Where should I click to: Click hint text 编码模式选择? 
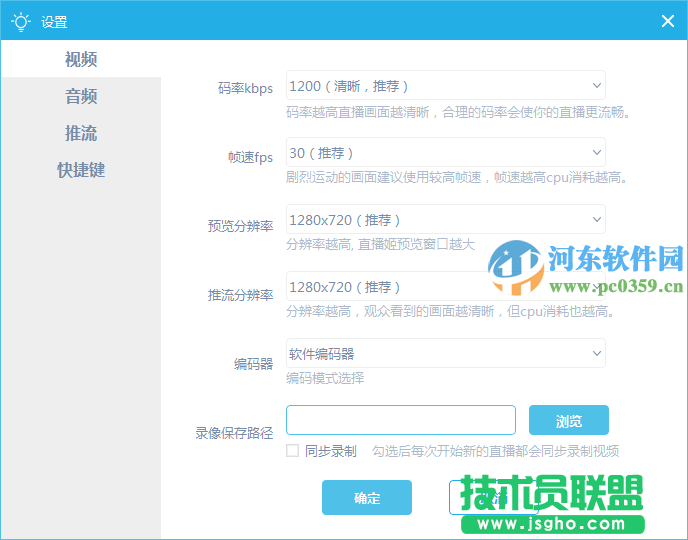click(325, 378)
